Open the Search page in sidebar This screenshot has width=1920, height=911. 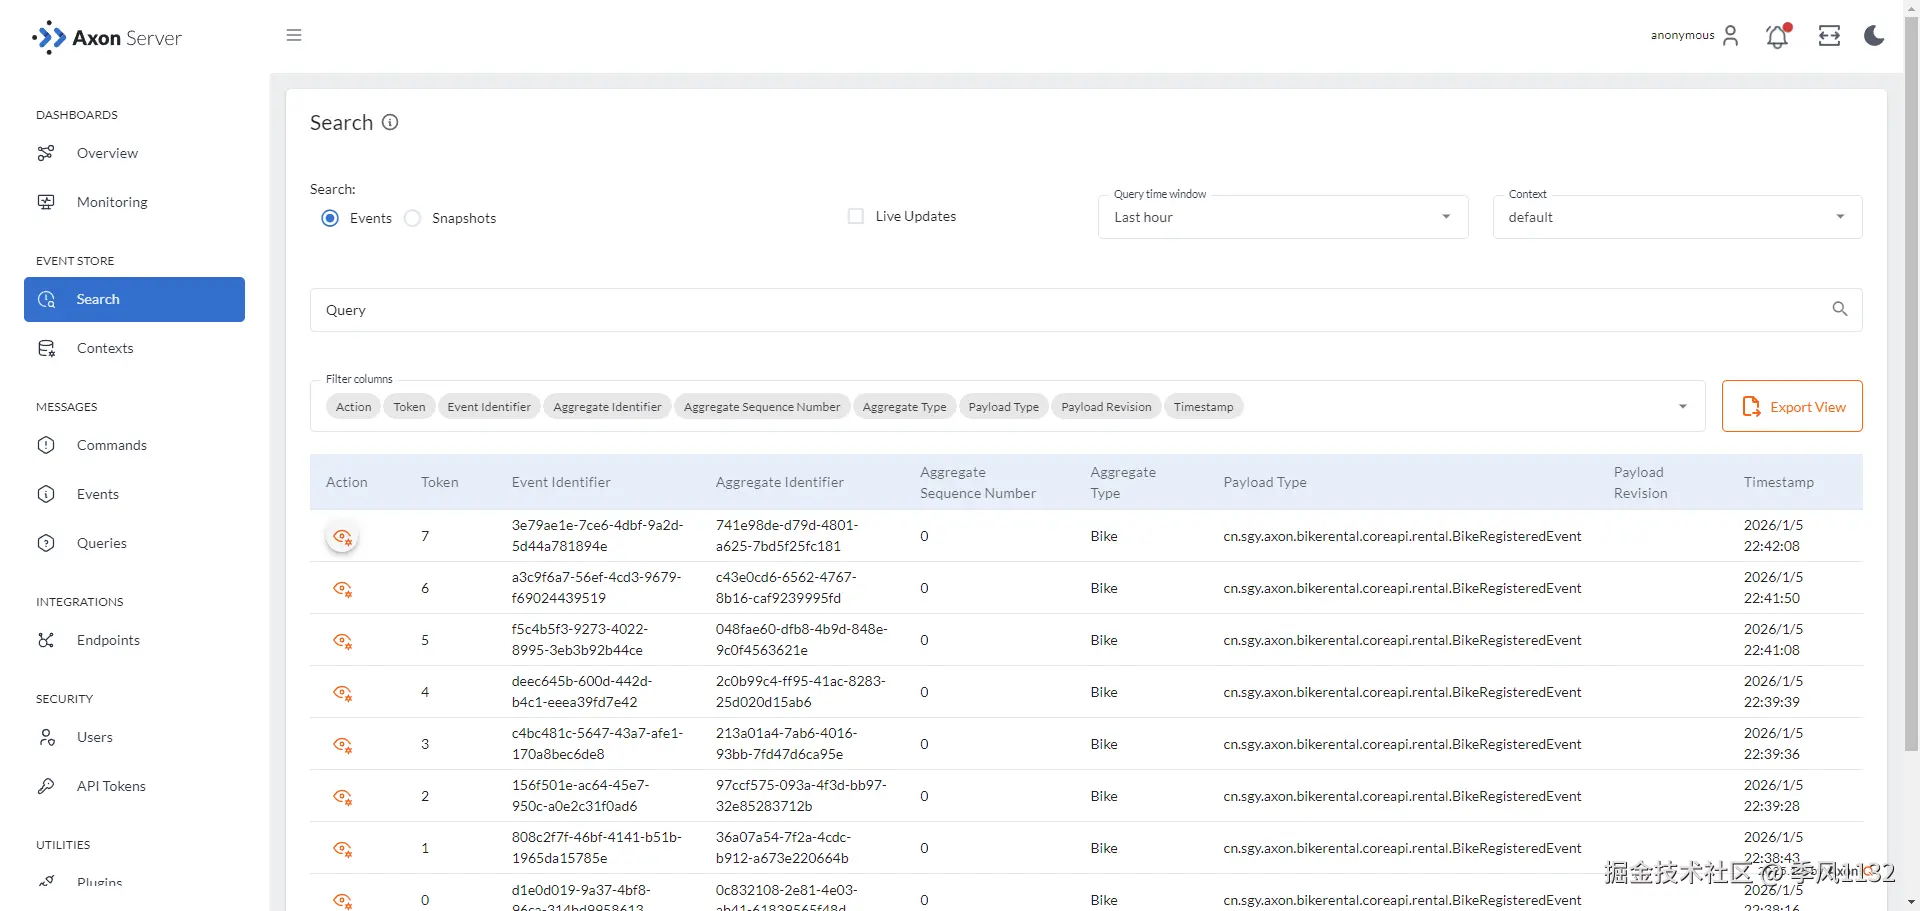134,299
